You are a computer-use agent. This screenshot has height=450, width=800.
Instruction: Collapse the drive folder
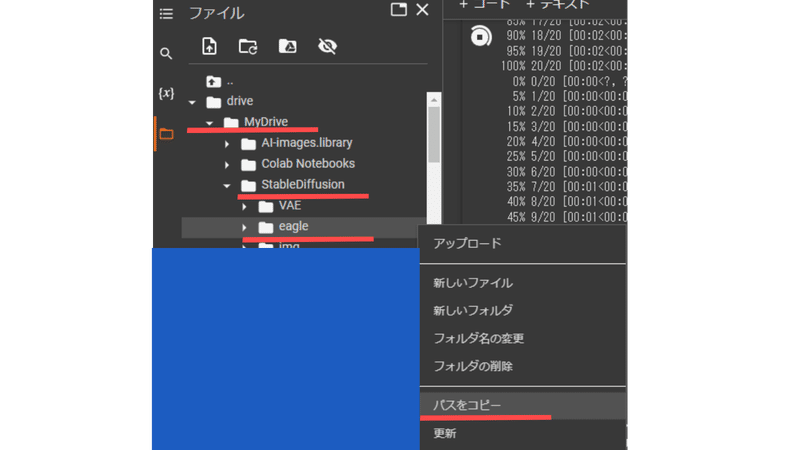[x=192, y=102]
